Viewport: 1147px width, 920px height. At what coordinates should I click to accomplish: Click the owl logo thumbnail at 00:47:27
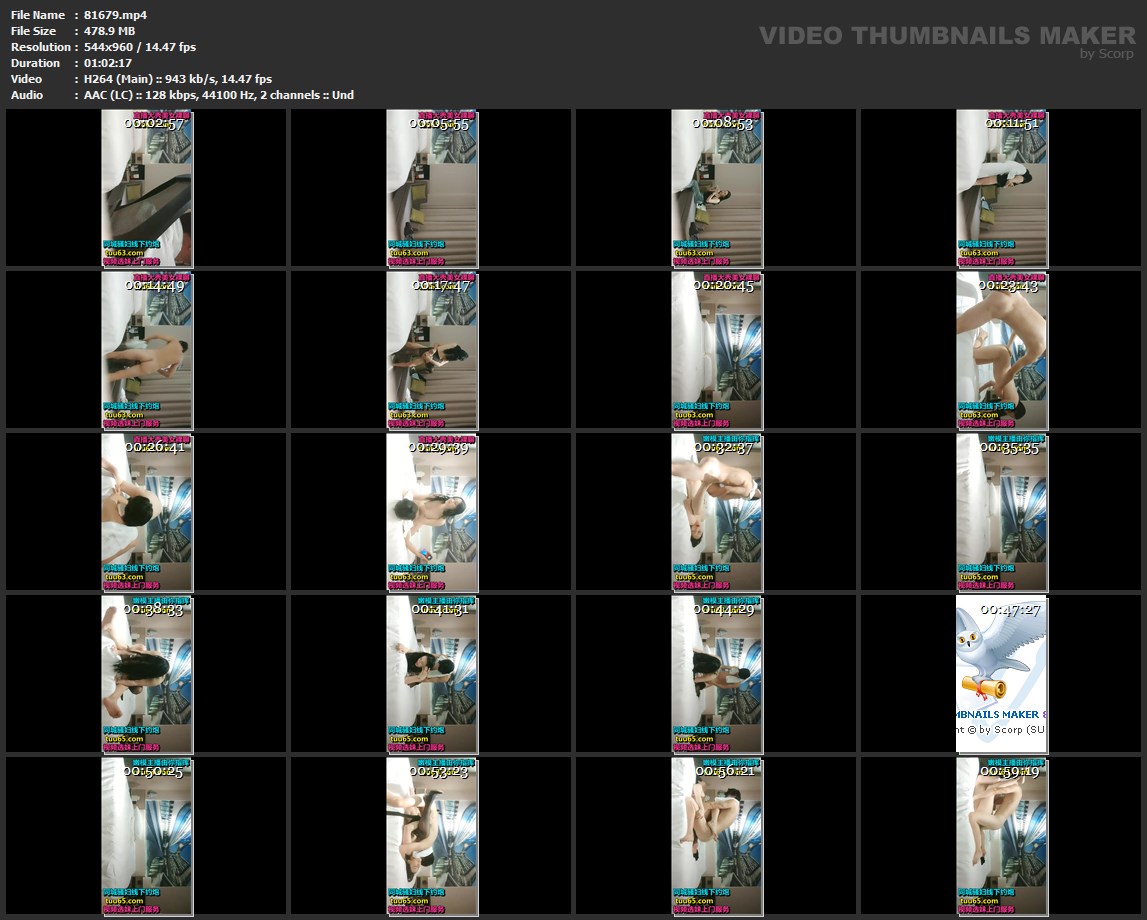tap(1001, 674)
